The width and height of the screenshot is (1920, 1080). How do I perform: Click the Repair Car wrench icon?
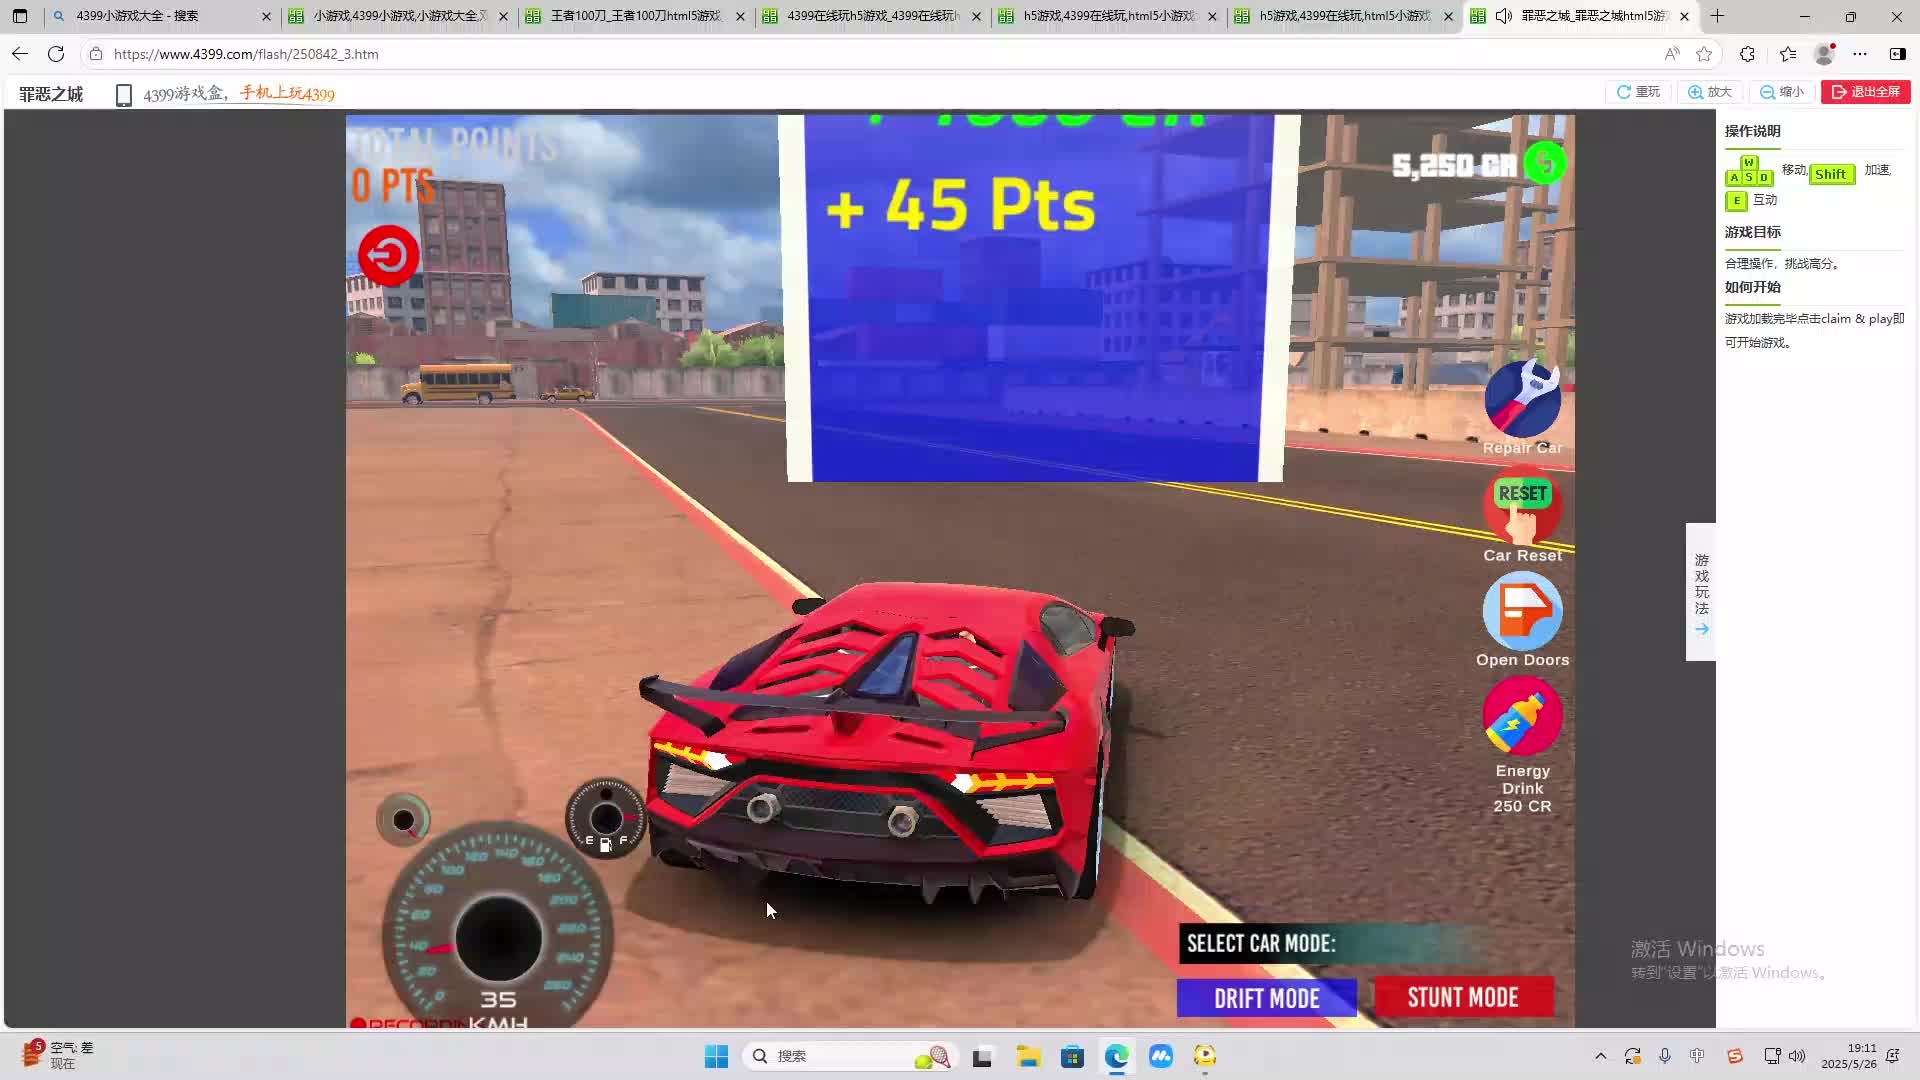(x=1522, y=400)
